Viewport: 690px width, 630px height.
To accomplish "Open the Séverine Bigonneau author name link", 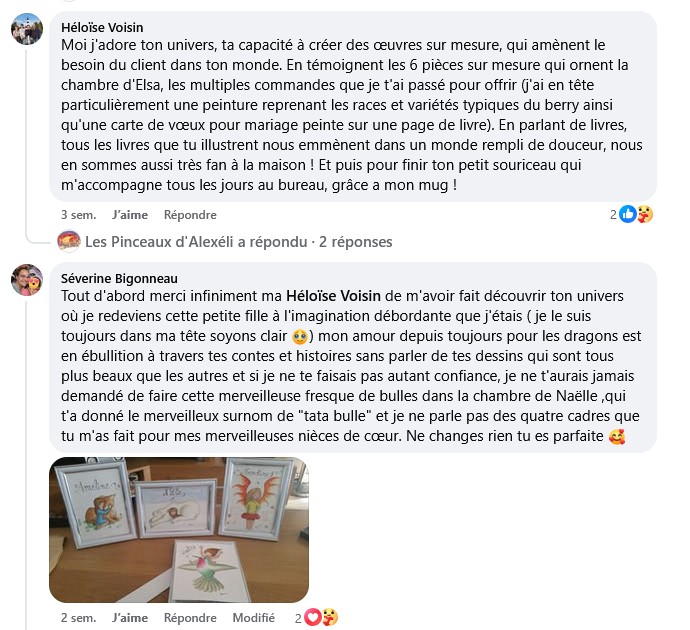I will click(119, 278).
